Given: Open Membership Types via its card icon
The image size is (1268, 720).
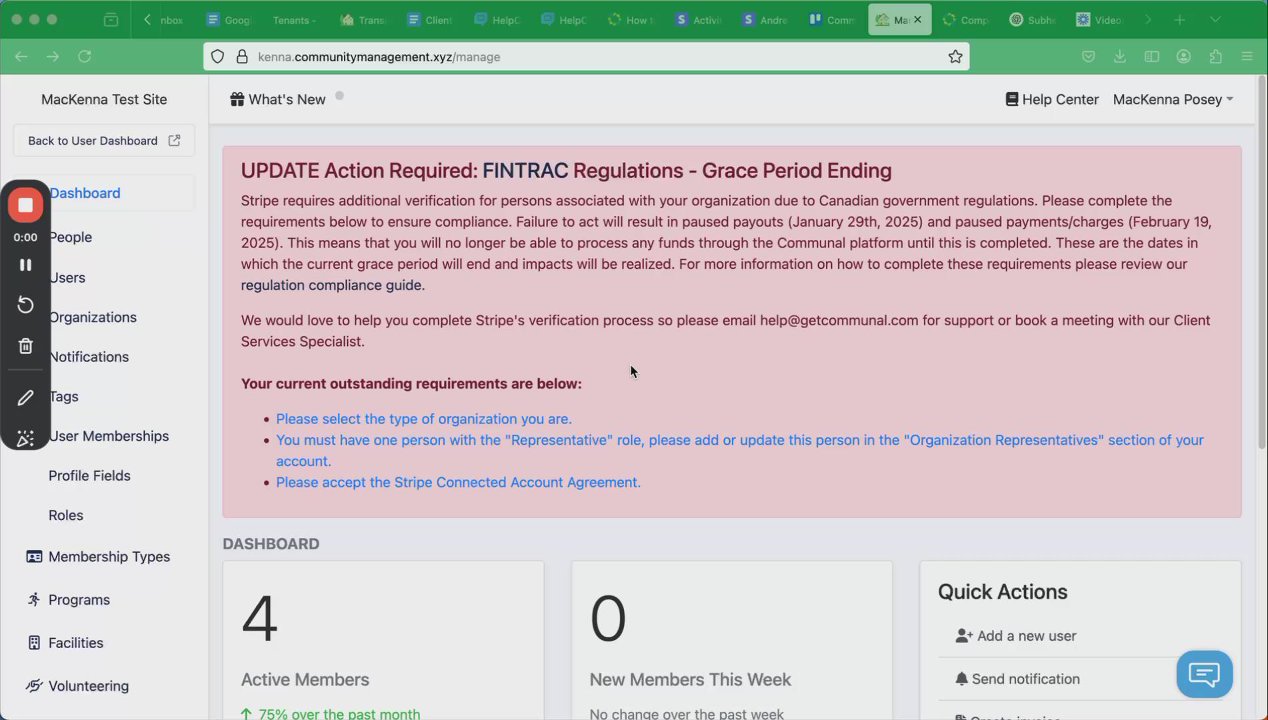Looking at the screenshot, I should [34, 557].
